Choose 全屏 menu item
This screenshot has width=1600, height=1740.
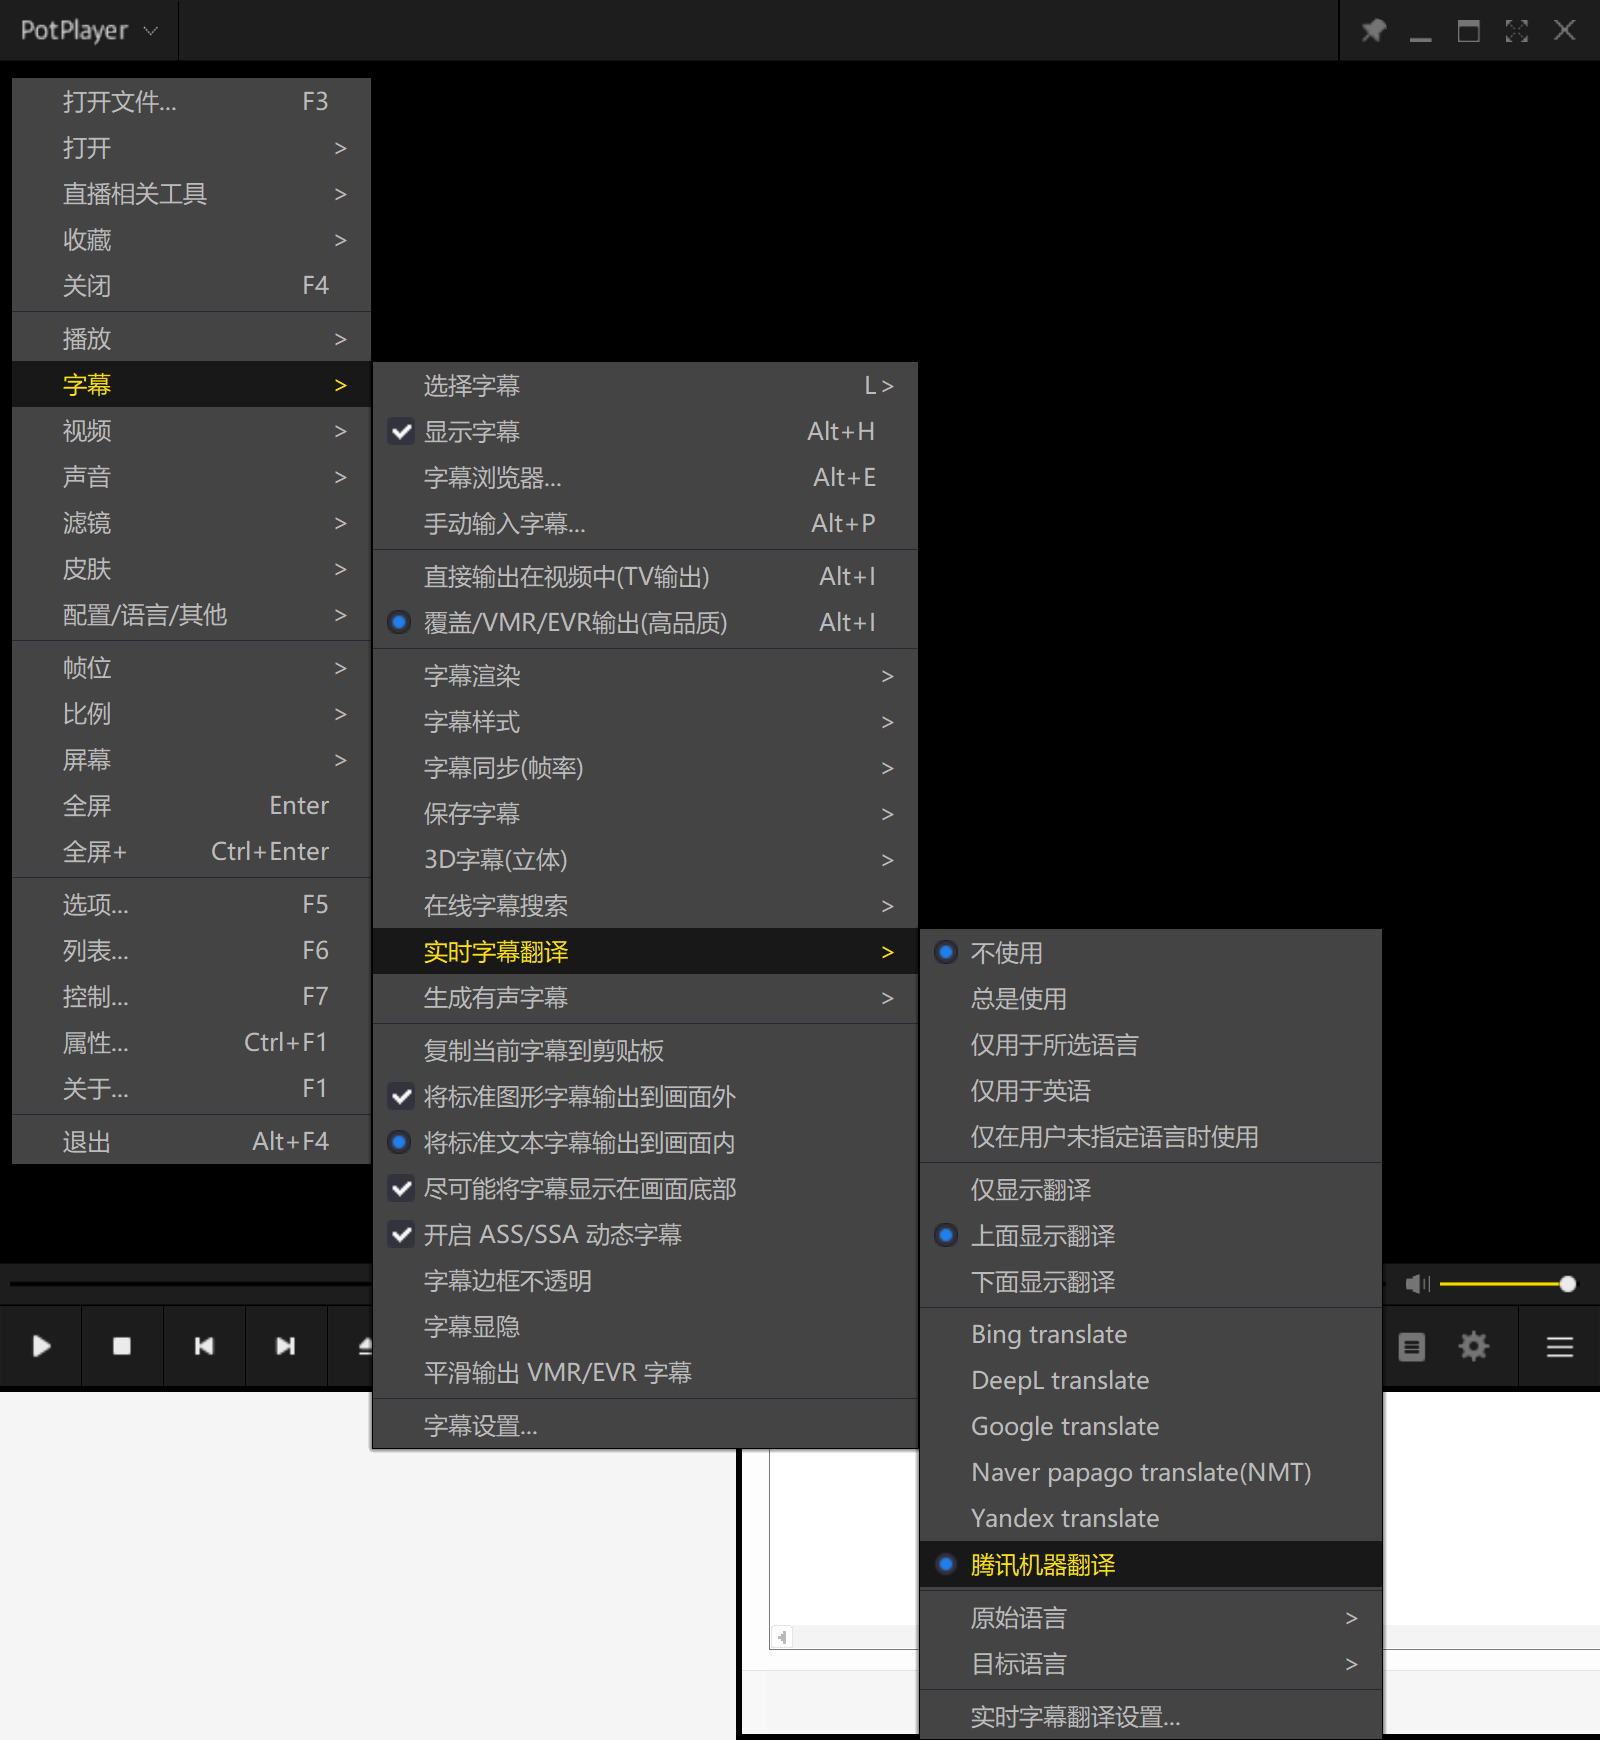[x=192, y=806]
